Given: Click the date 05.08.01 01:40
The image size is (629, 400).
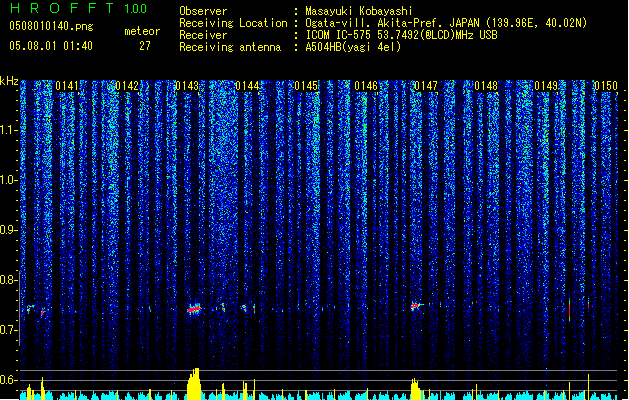Looking at the screenshot, I should tap(51, 46).
